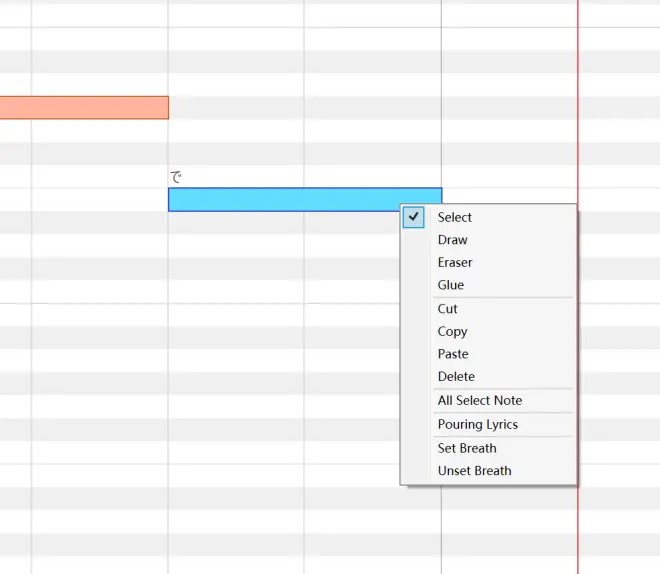Click the で lyric label above note
The height and width of the screenshot is (574, 660).
pyautogui.click(x=176, y=177)
